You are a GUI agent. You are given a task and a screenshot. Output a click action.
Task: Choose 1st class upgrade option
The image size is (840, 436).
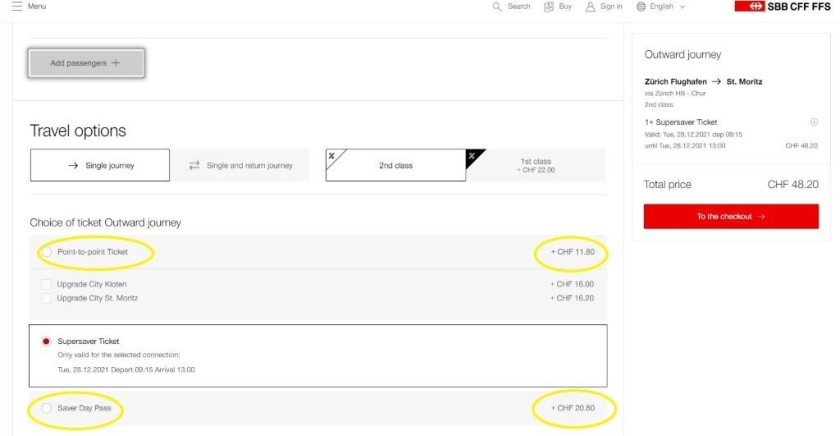pos(536,165)
